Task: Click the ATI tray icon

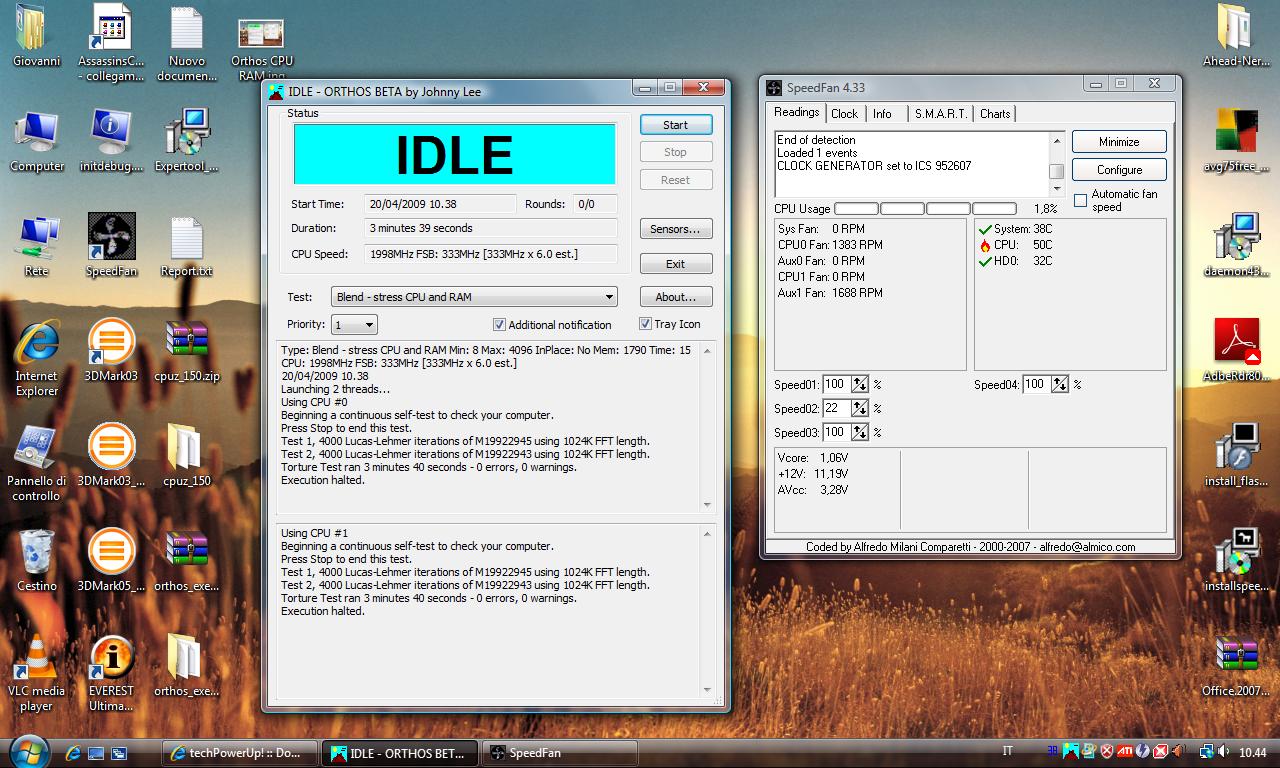Action: tap(1124, 751)
